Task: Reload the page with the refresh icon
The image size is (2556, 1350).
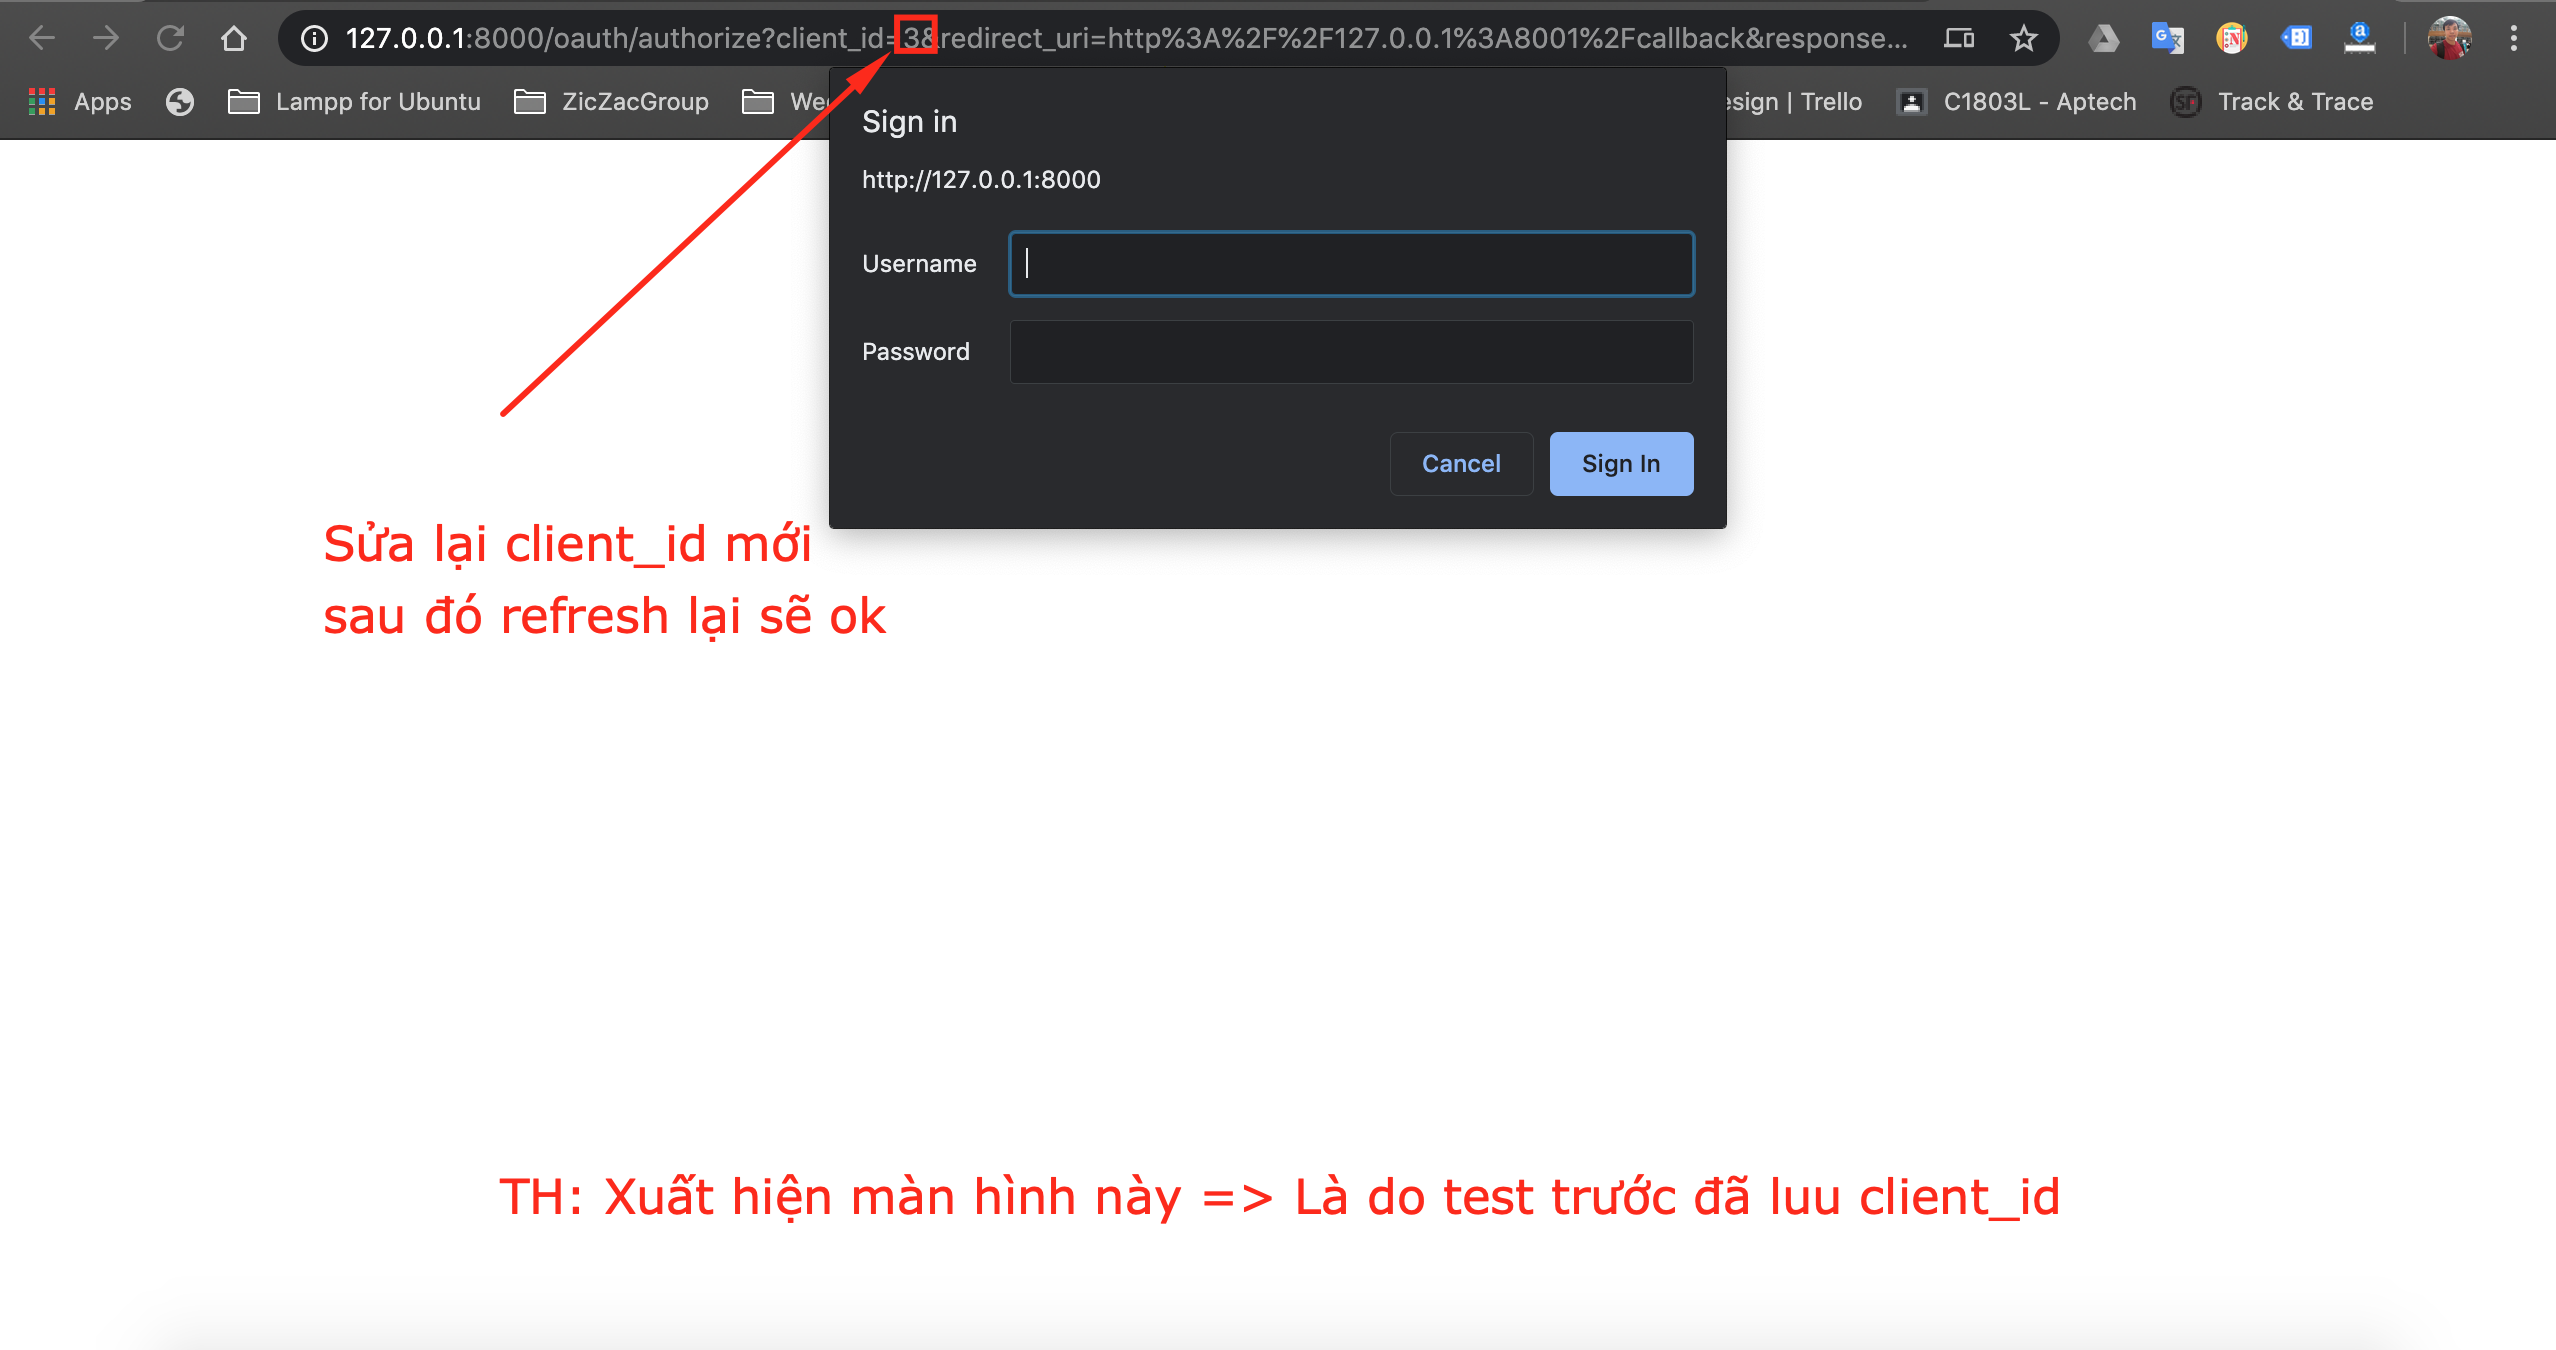Action: click(x=170, y=38)
